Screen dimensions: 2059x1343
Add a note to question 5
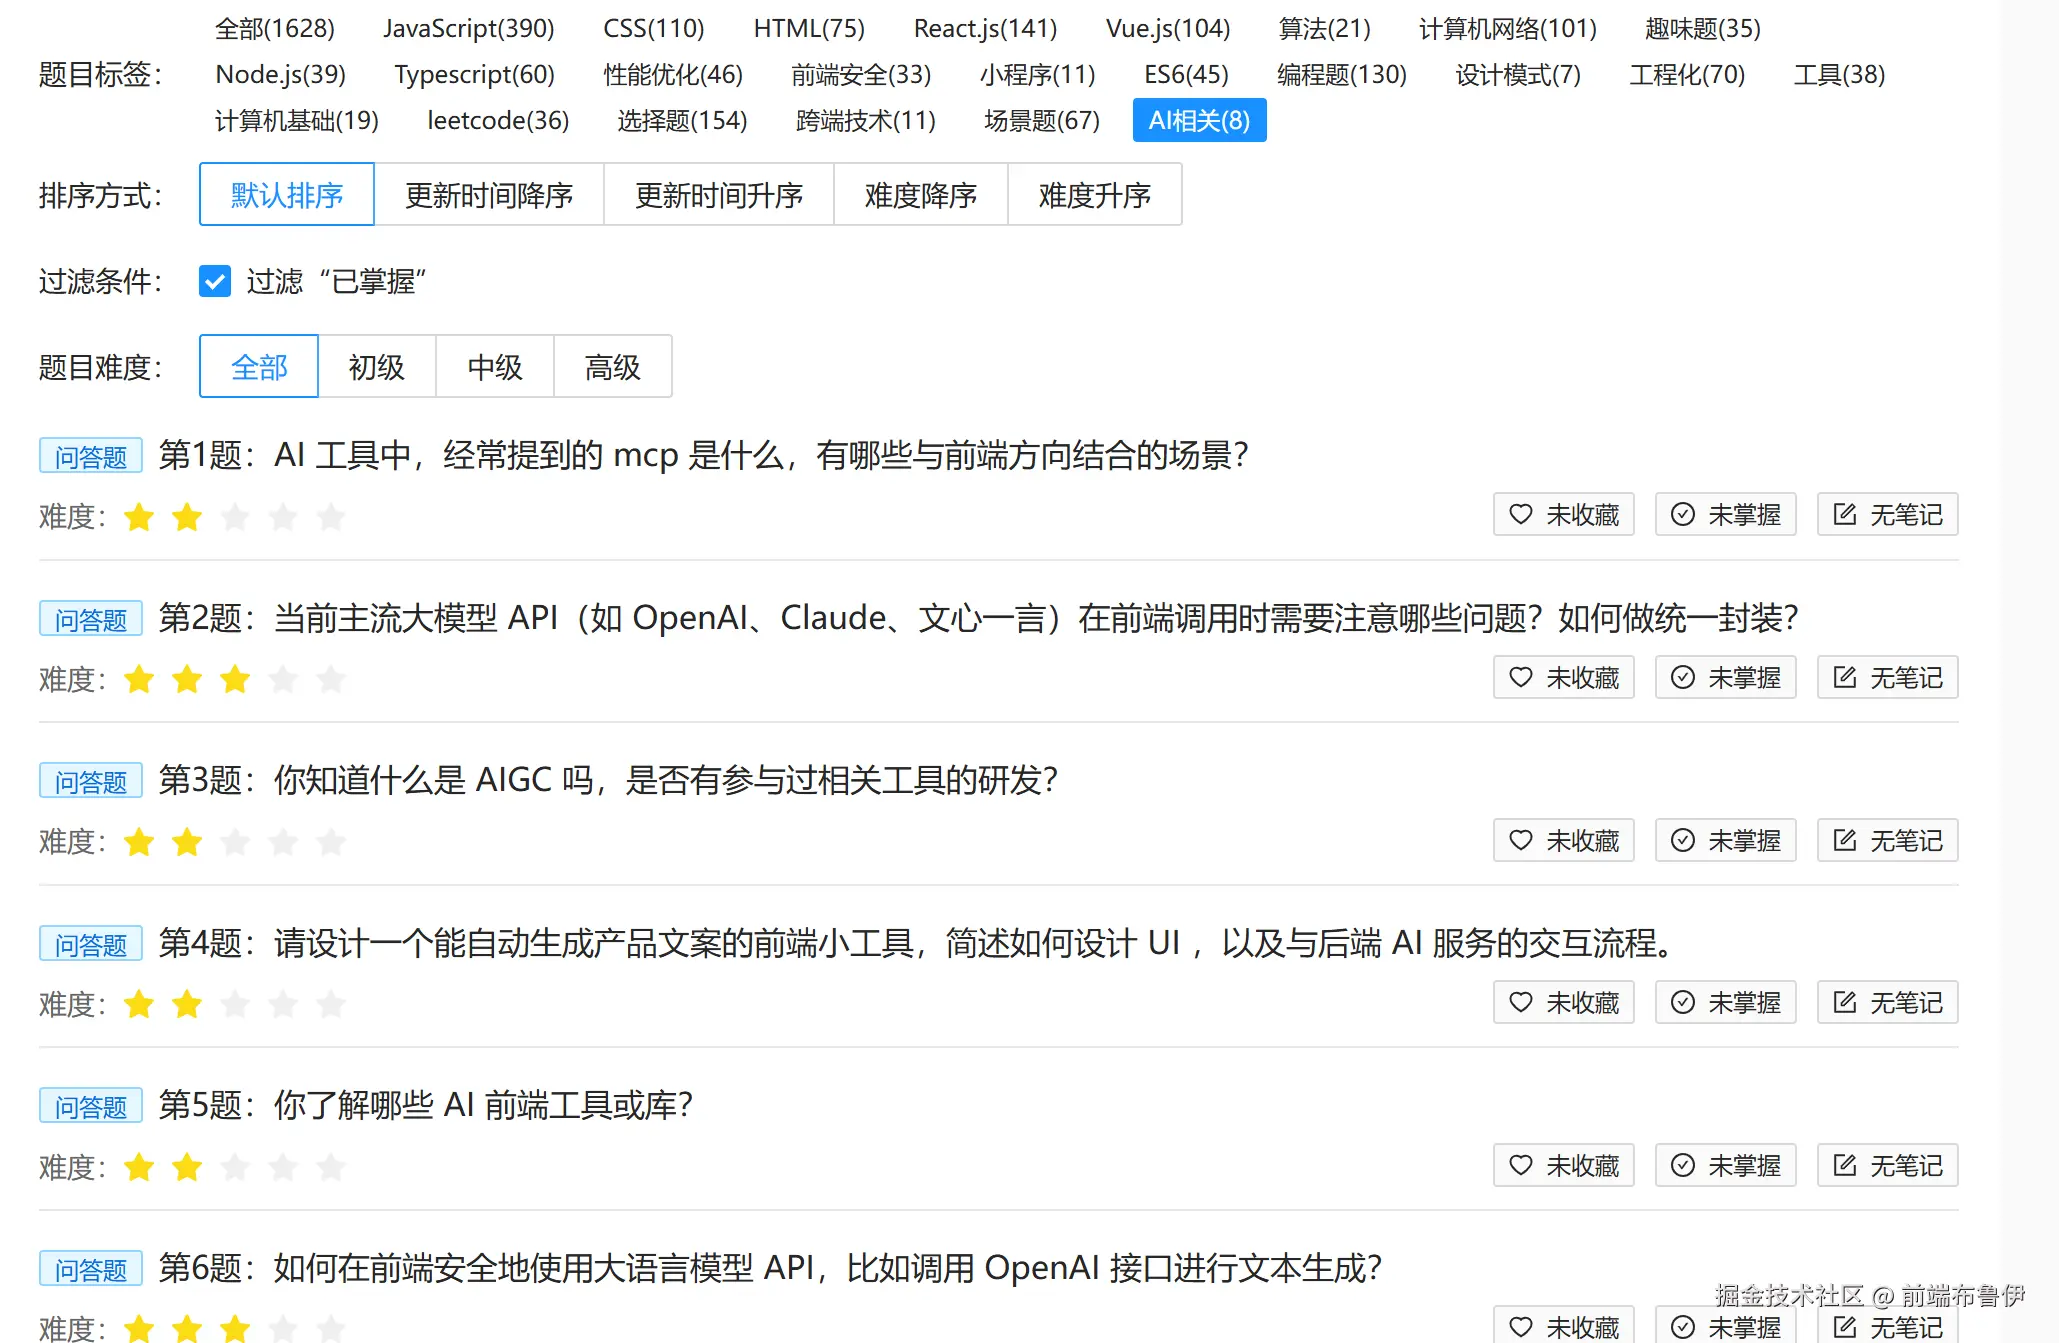click(1886, 1164)
